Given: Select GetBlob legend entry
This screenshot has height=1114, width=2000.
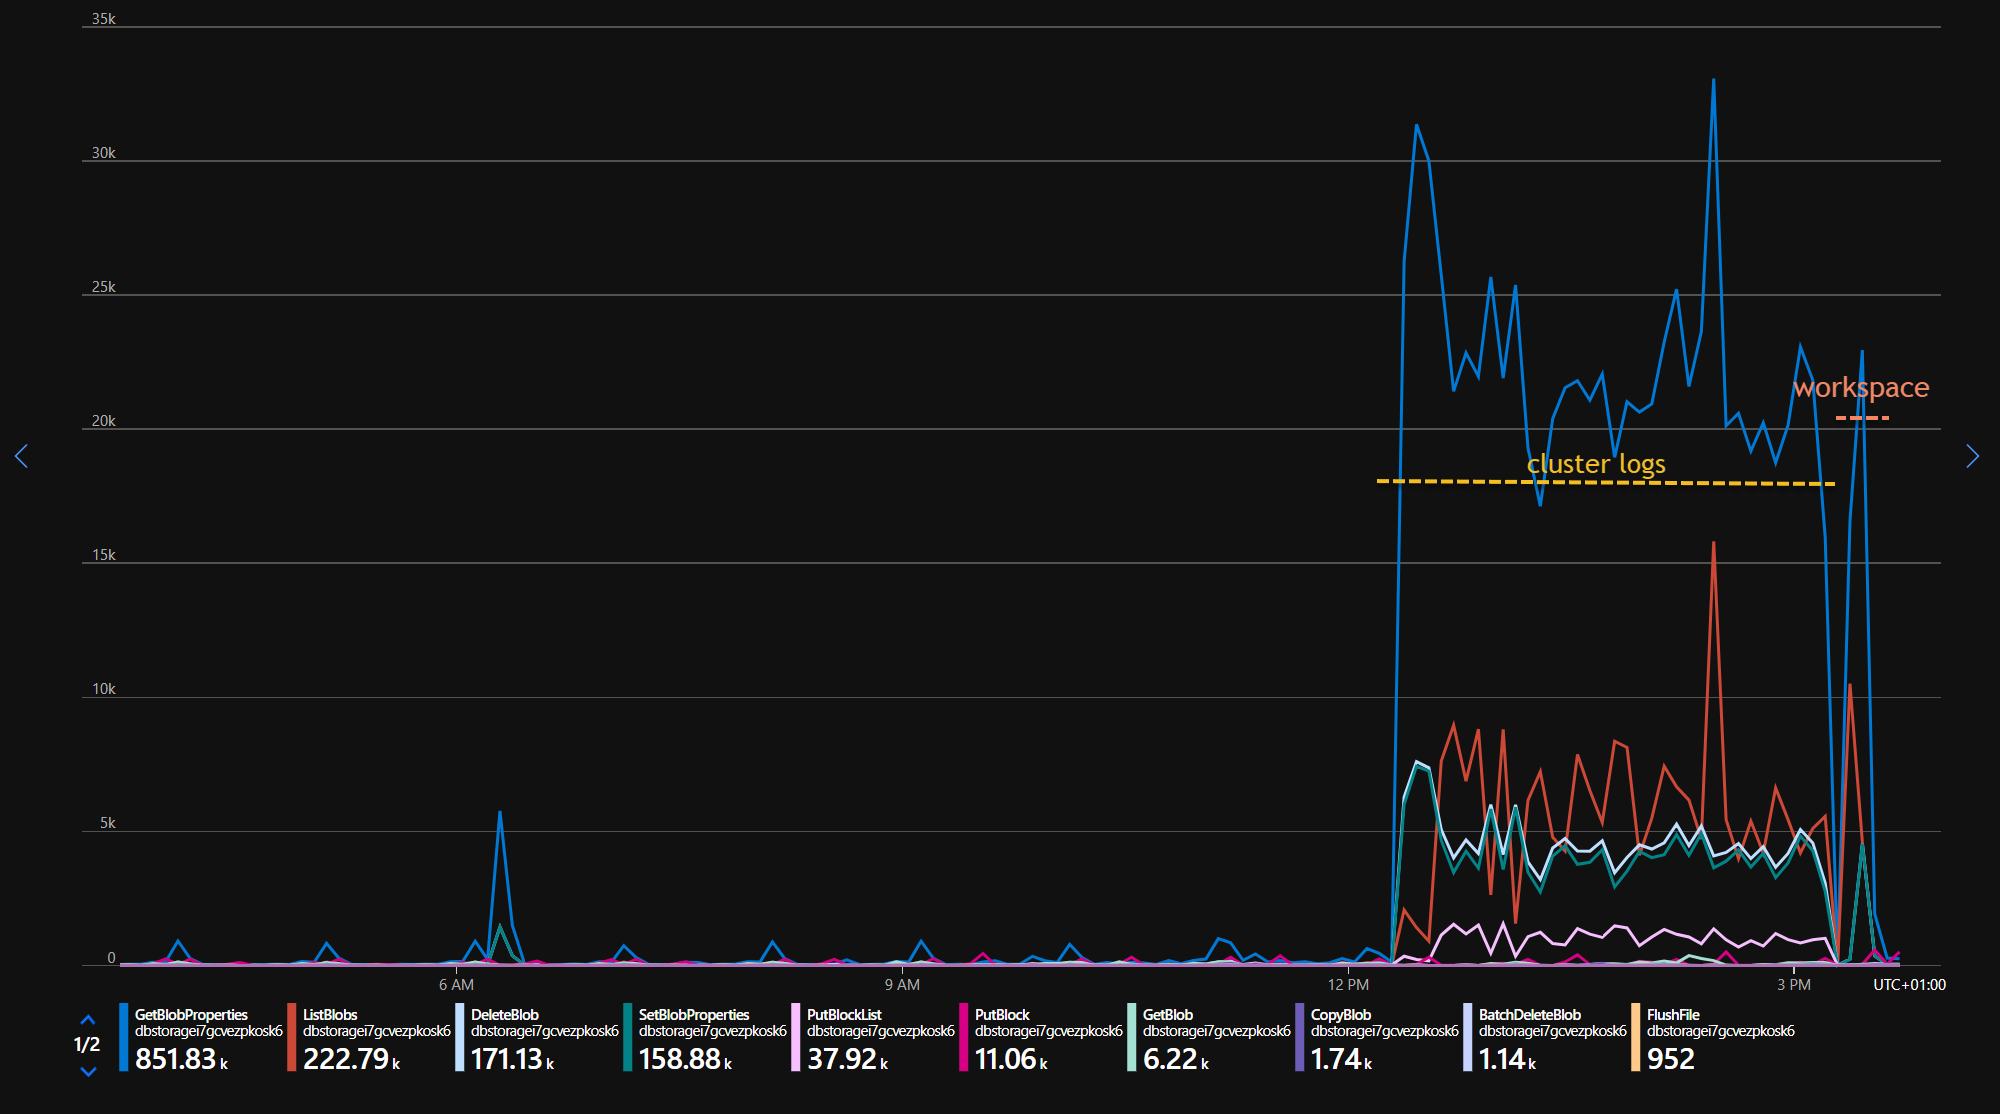Looking at the screenshot, I should [x=1209, y=1037].
